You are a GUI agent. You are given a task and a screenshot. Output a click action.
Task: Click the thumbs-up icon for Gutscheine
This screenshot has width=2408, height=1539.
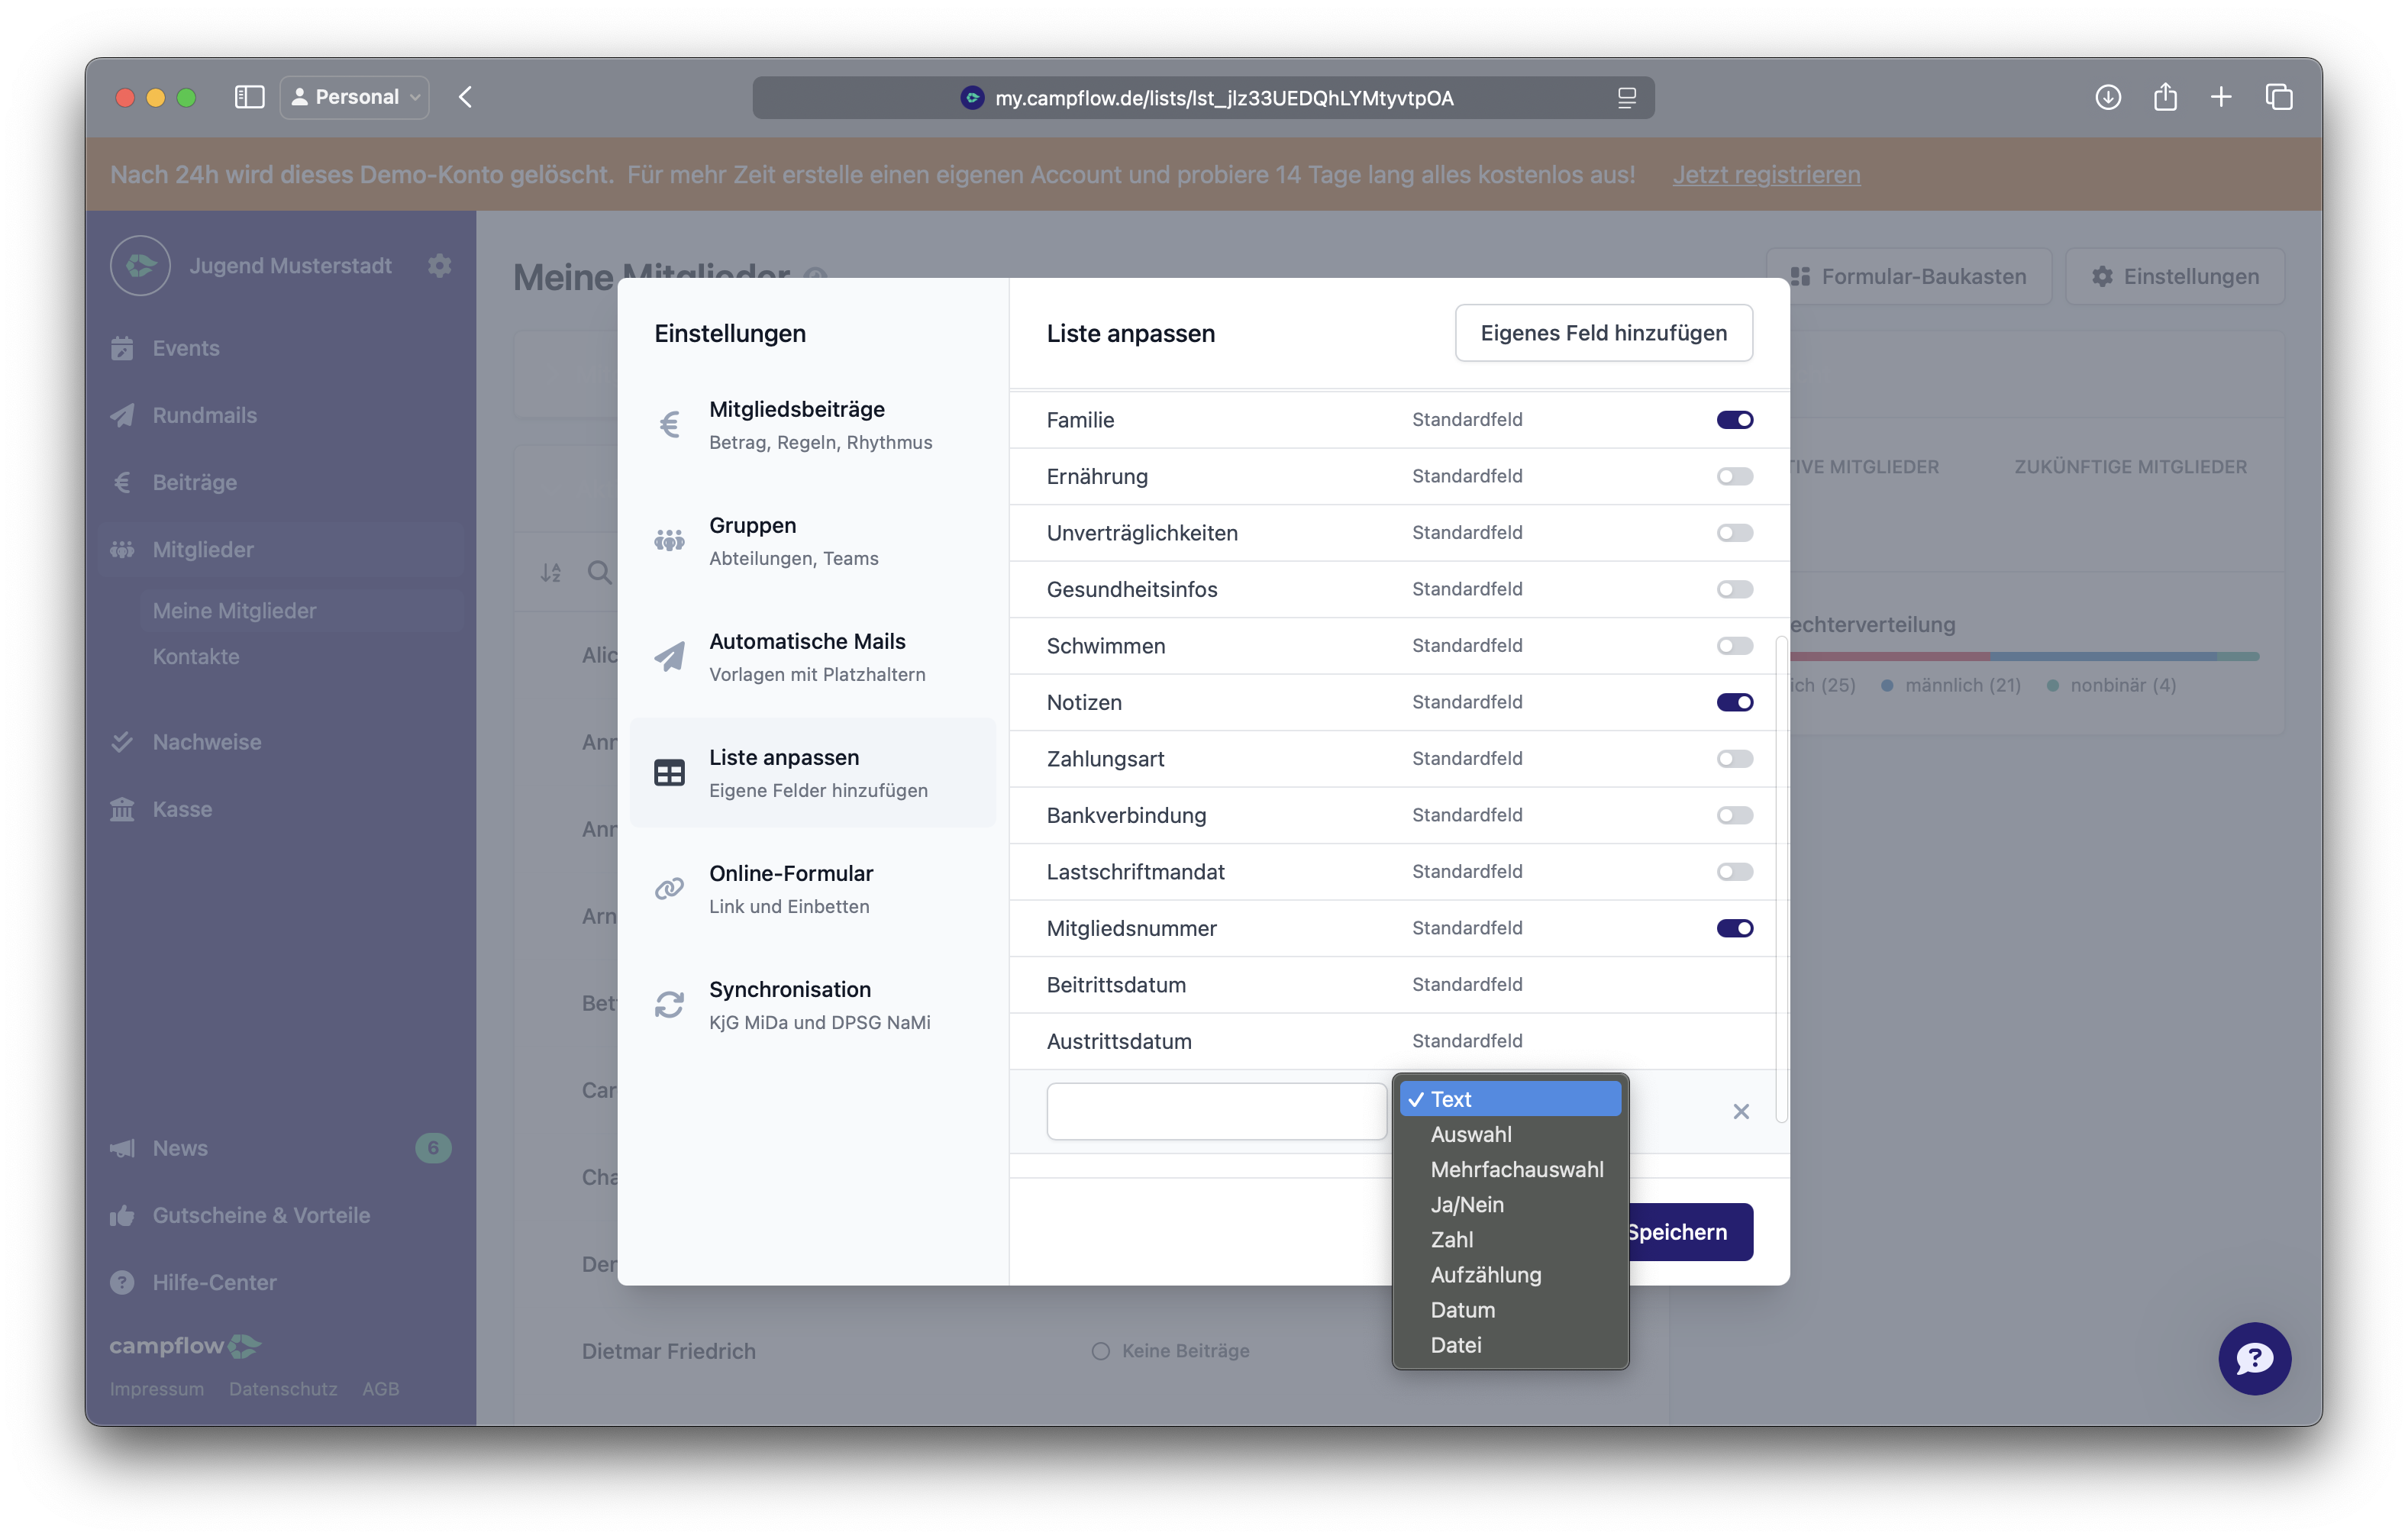pos(122,1215)
